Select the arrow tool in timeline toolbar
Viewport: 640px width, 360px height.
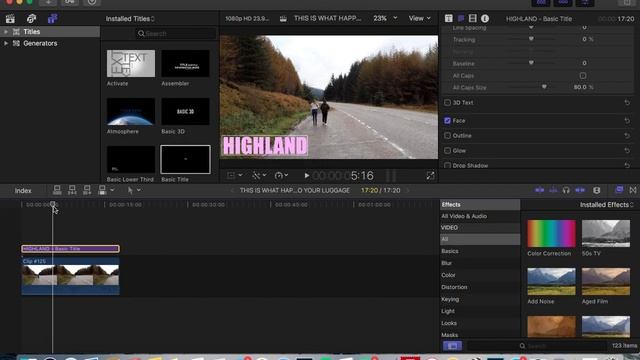pyautogui.click(x=130, y=190)
